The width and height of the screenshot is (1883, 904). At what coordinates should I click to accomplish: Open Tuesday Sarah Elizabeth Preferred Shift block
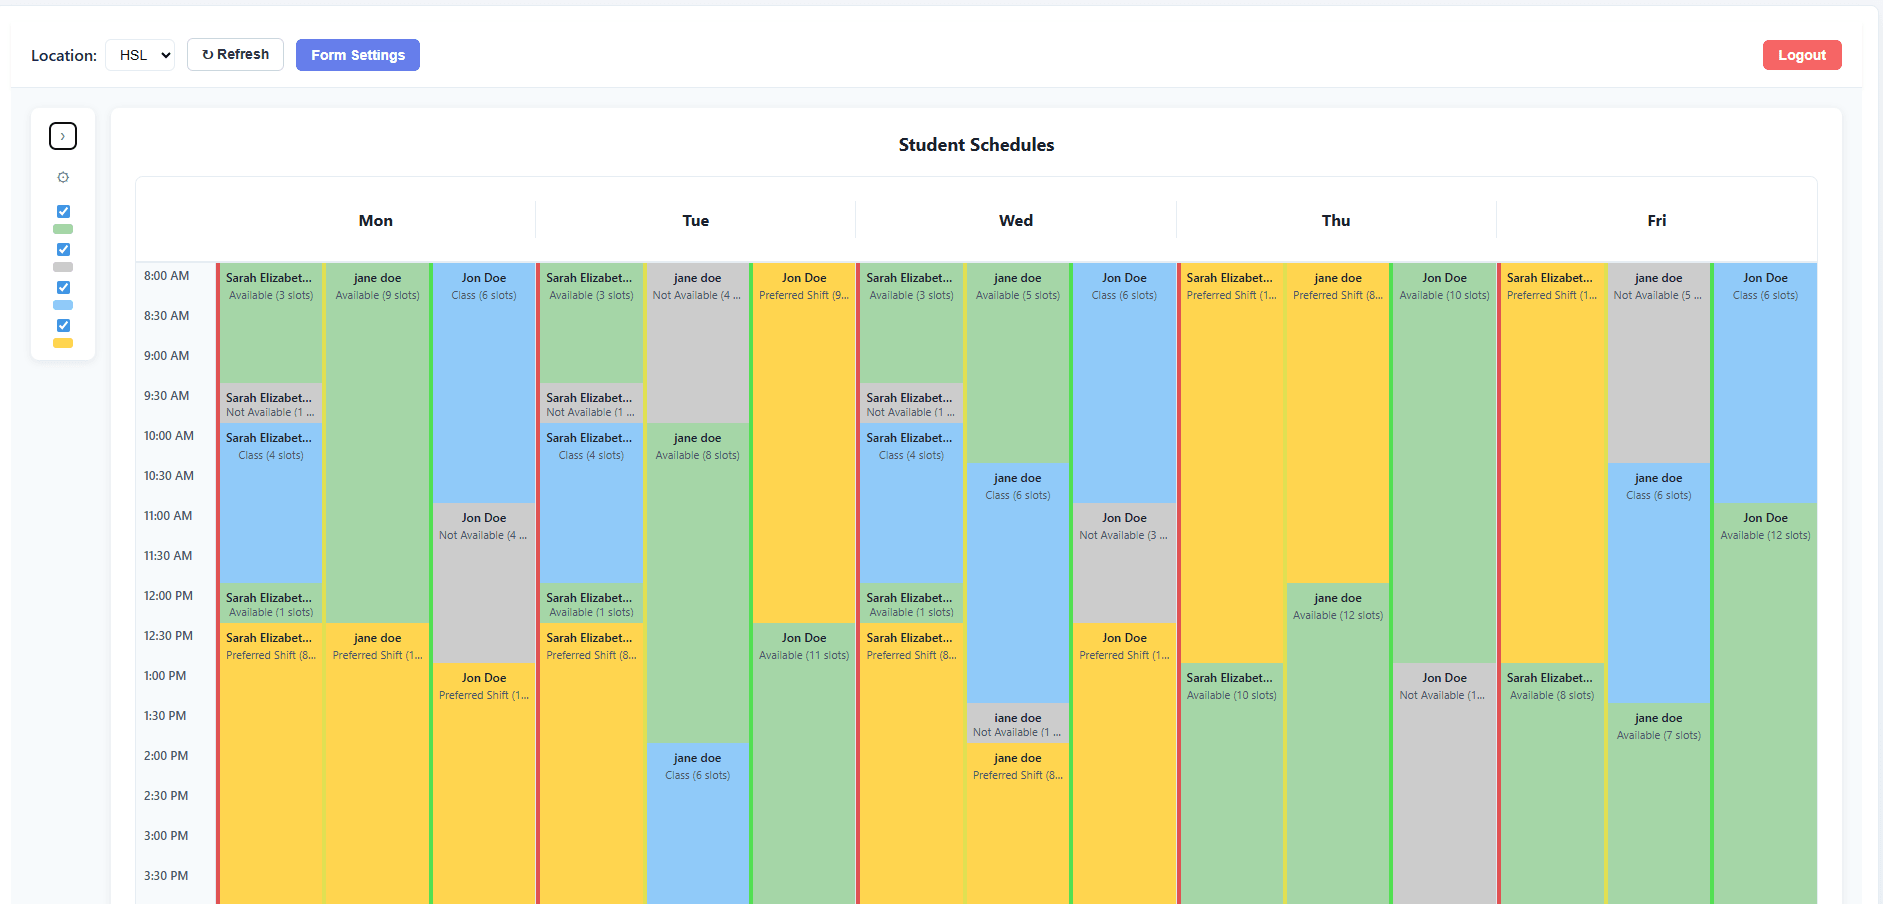click(x=591, y=764)
